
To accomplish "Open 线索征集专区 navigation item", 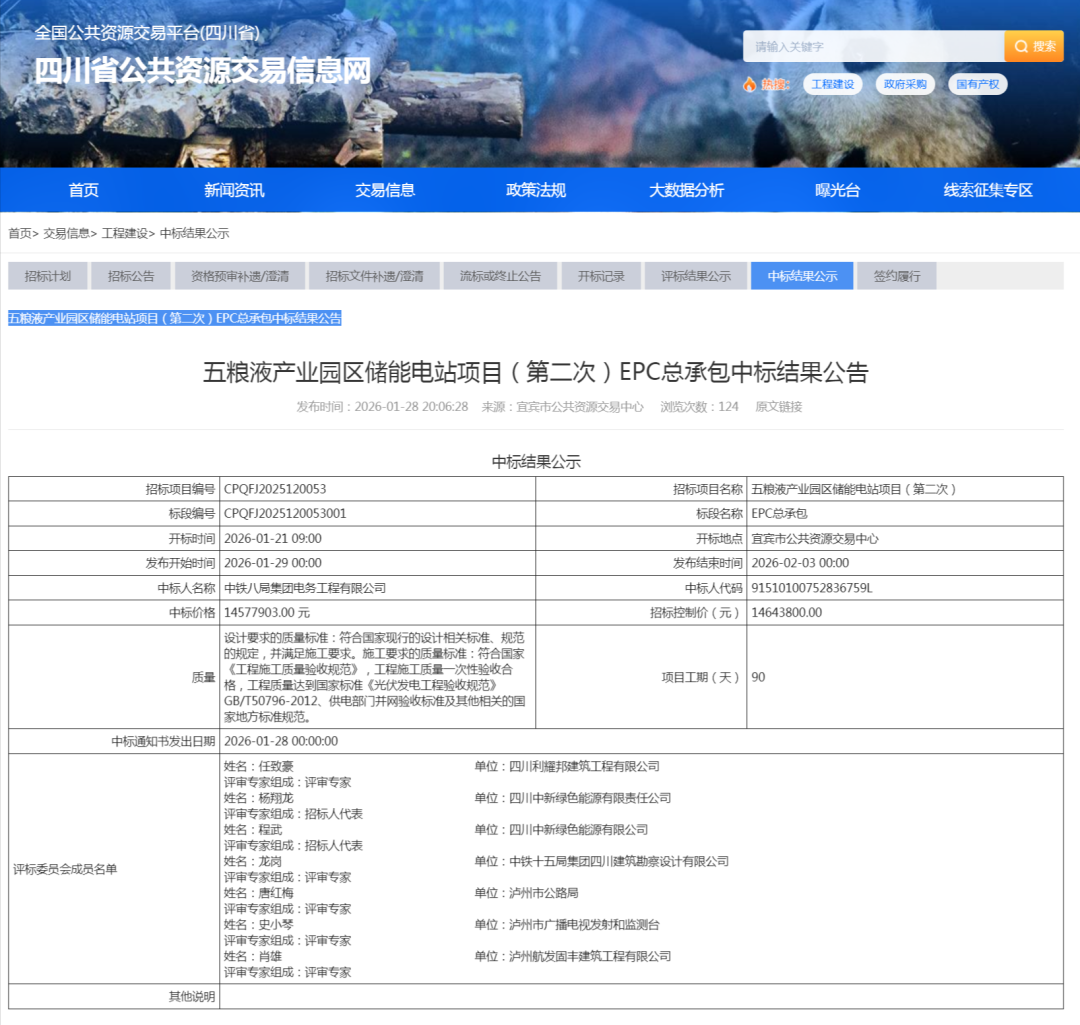I will (x=988, y=190).
